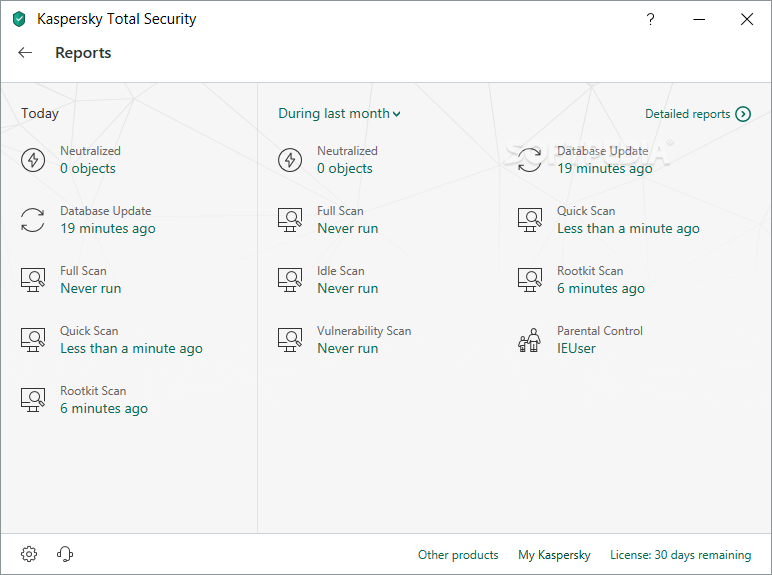Open last month's Database Update 19 minutes ago
The image size is (772, 575).
pos(605,168)
